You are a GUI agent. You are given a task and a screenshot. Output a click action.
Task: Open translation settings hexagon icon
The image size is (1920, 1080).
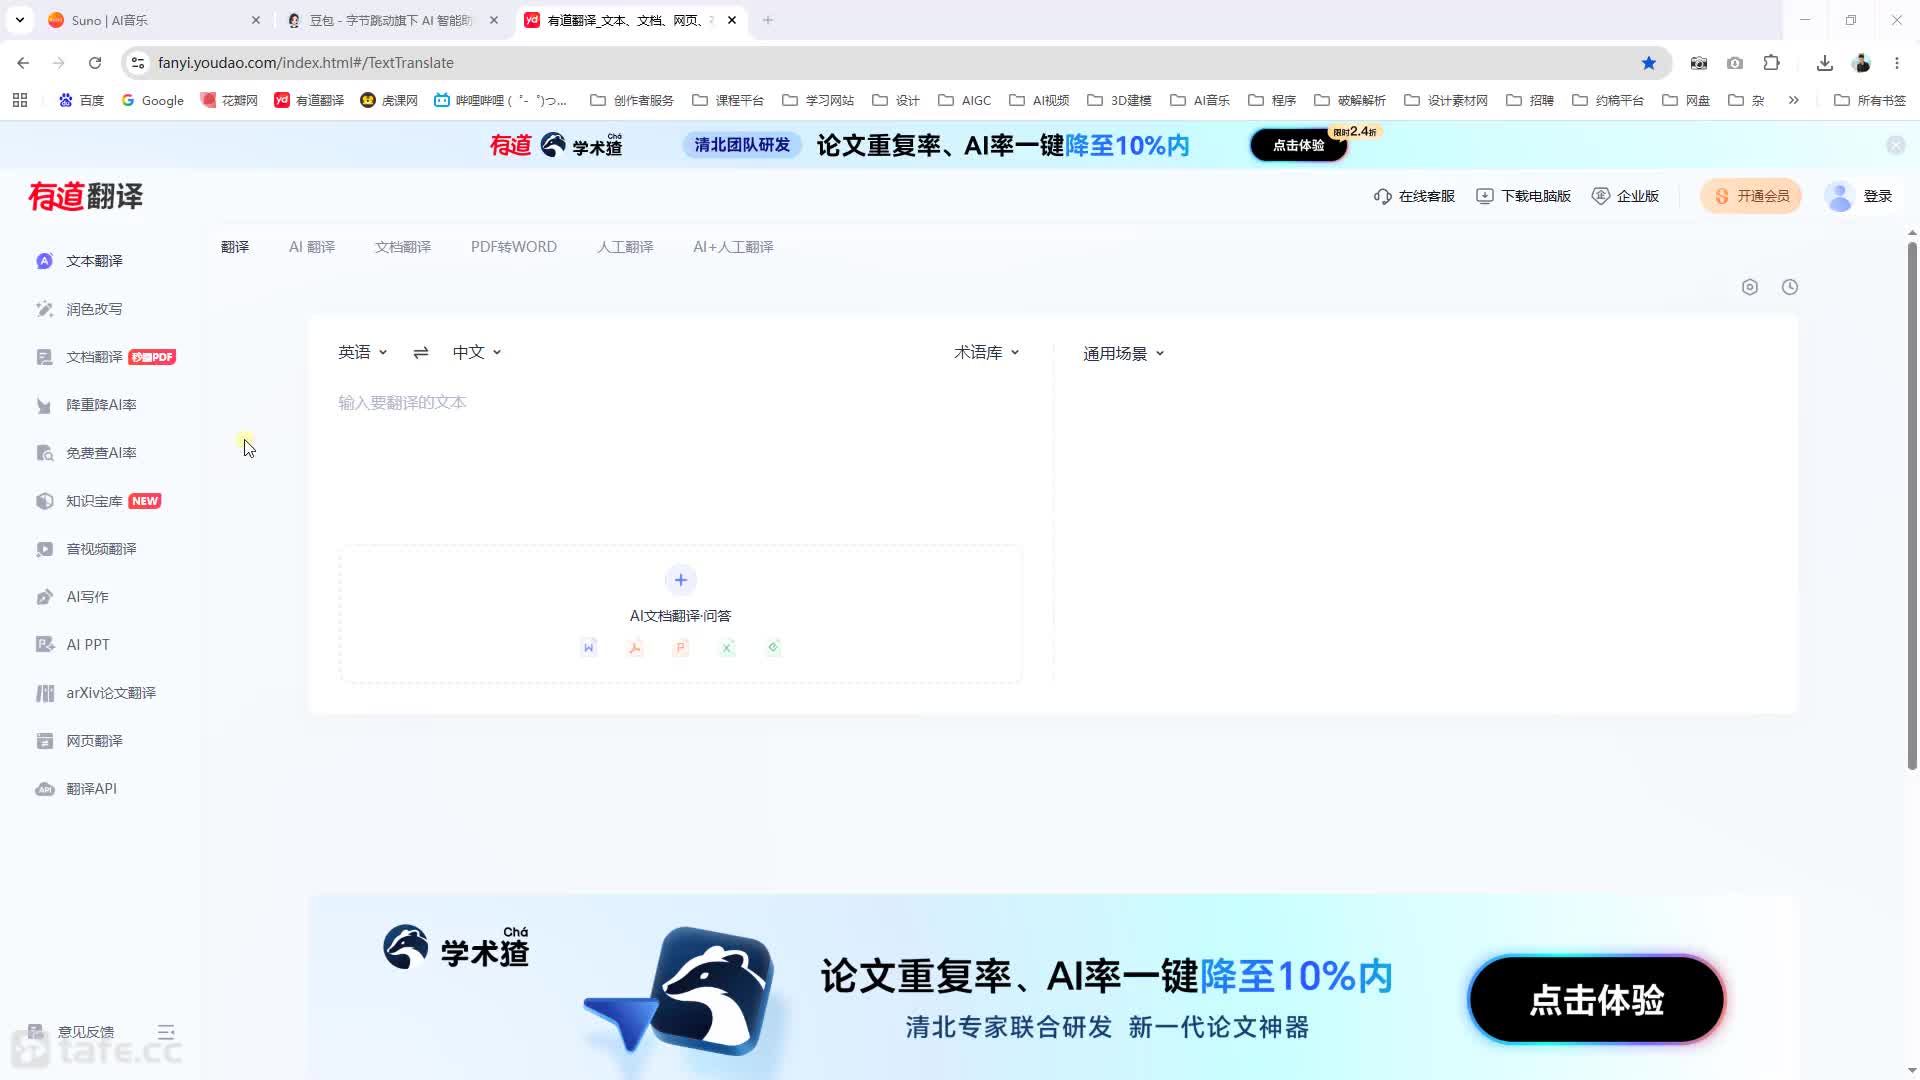[1750, 287]
